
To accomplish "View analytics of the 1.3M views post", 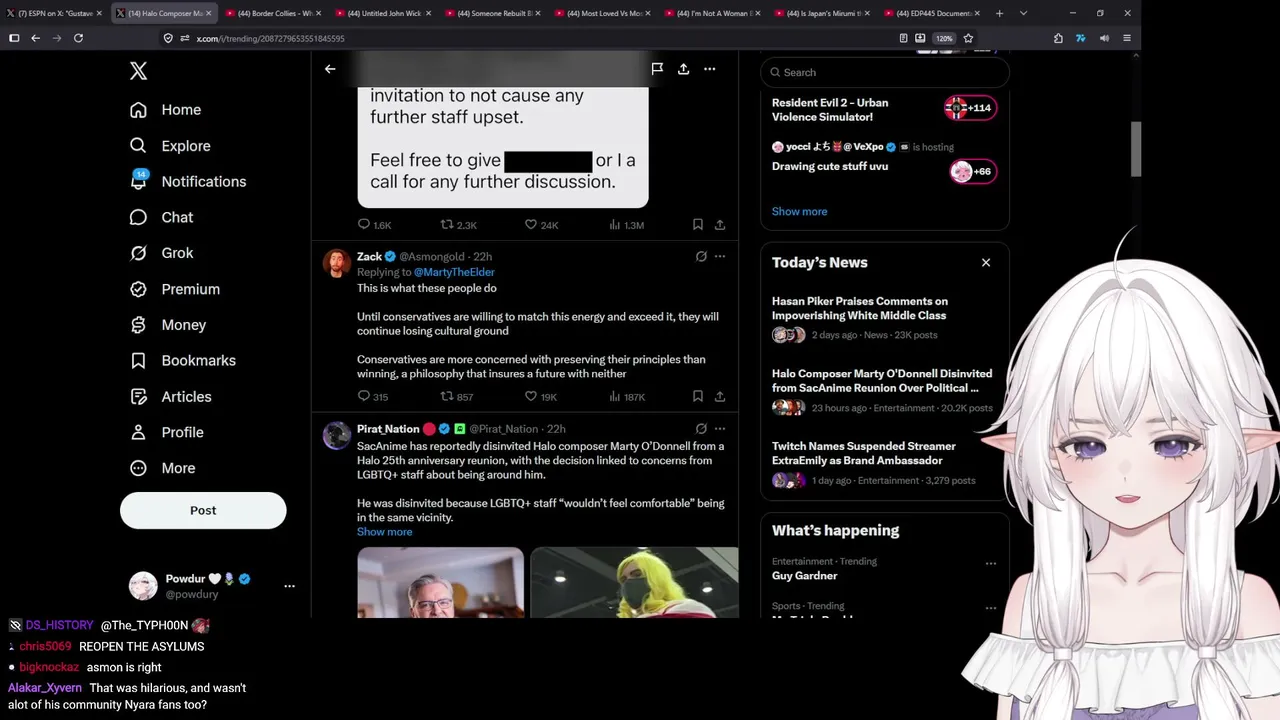I will 626,225.
